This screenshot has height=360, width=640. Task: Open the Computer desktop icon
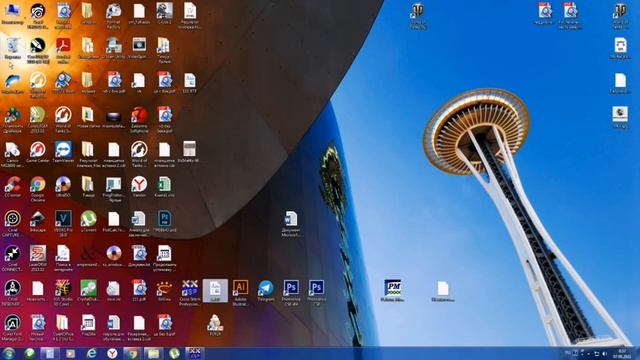(x=12, y=13)
